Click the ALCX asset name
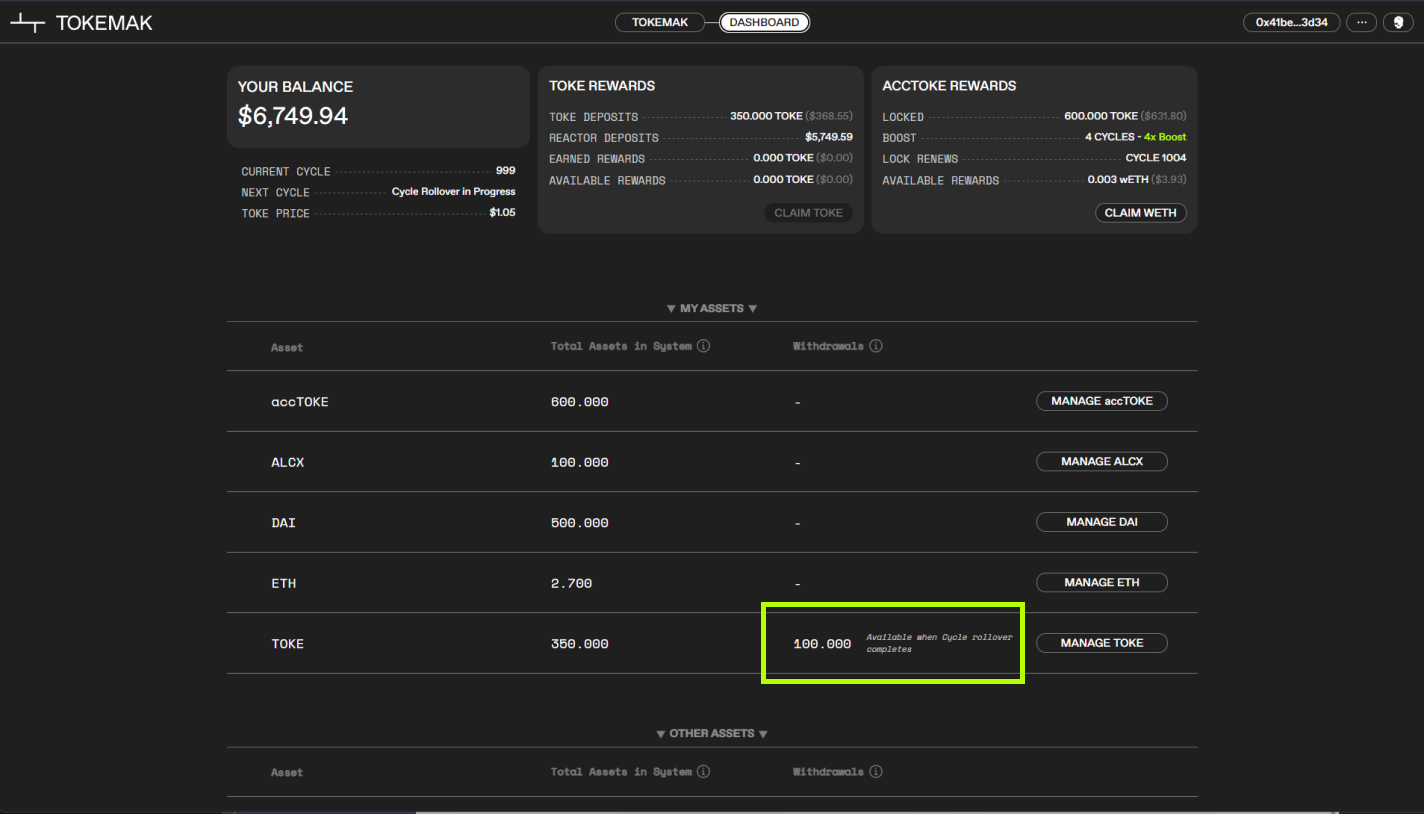Viewport: 1424px width, 814px height. [x=287, y=463]
